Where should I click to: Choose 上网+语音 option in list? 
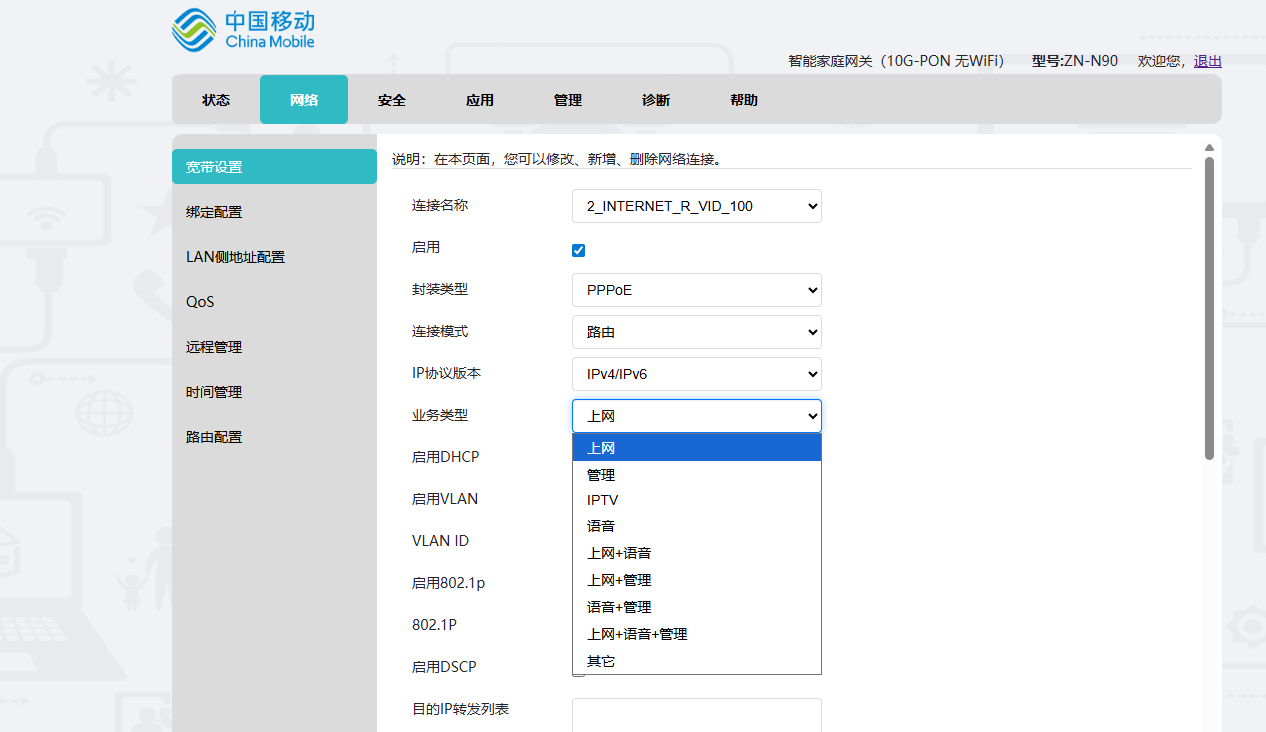click(x=697, y=553)
